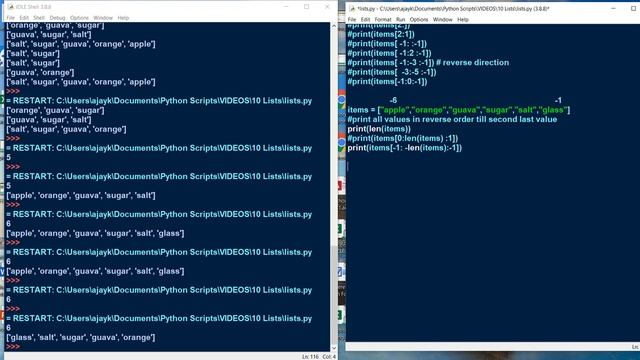
Task: Click the 'print(items[-1: -len(items):-1])' line
Action: (x=404, y=148)
